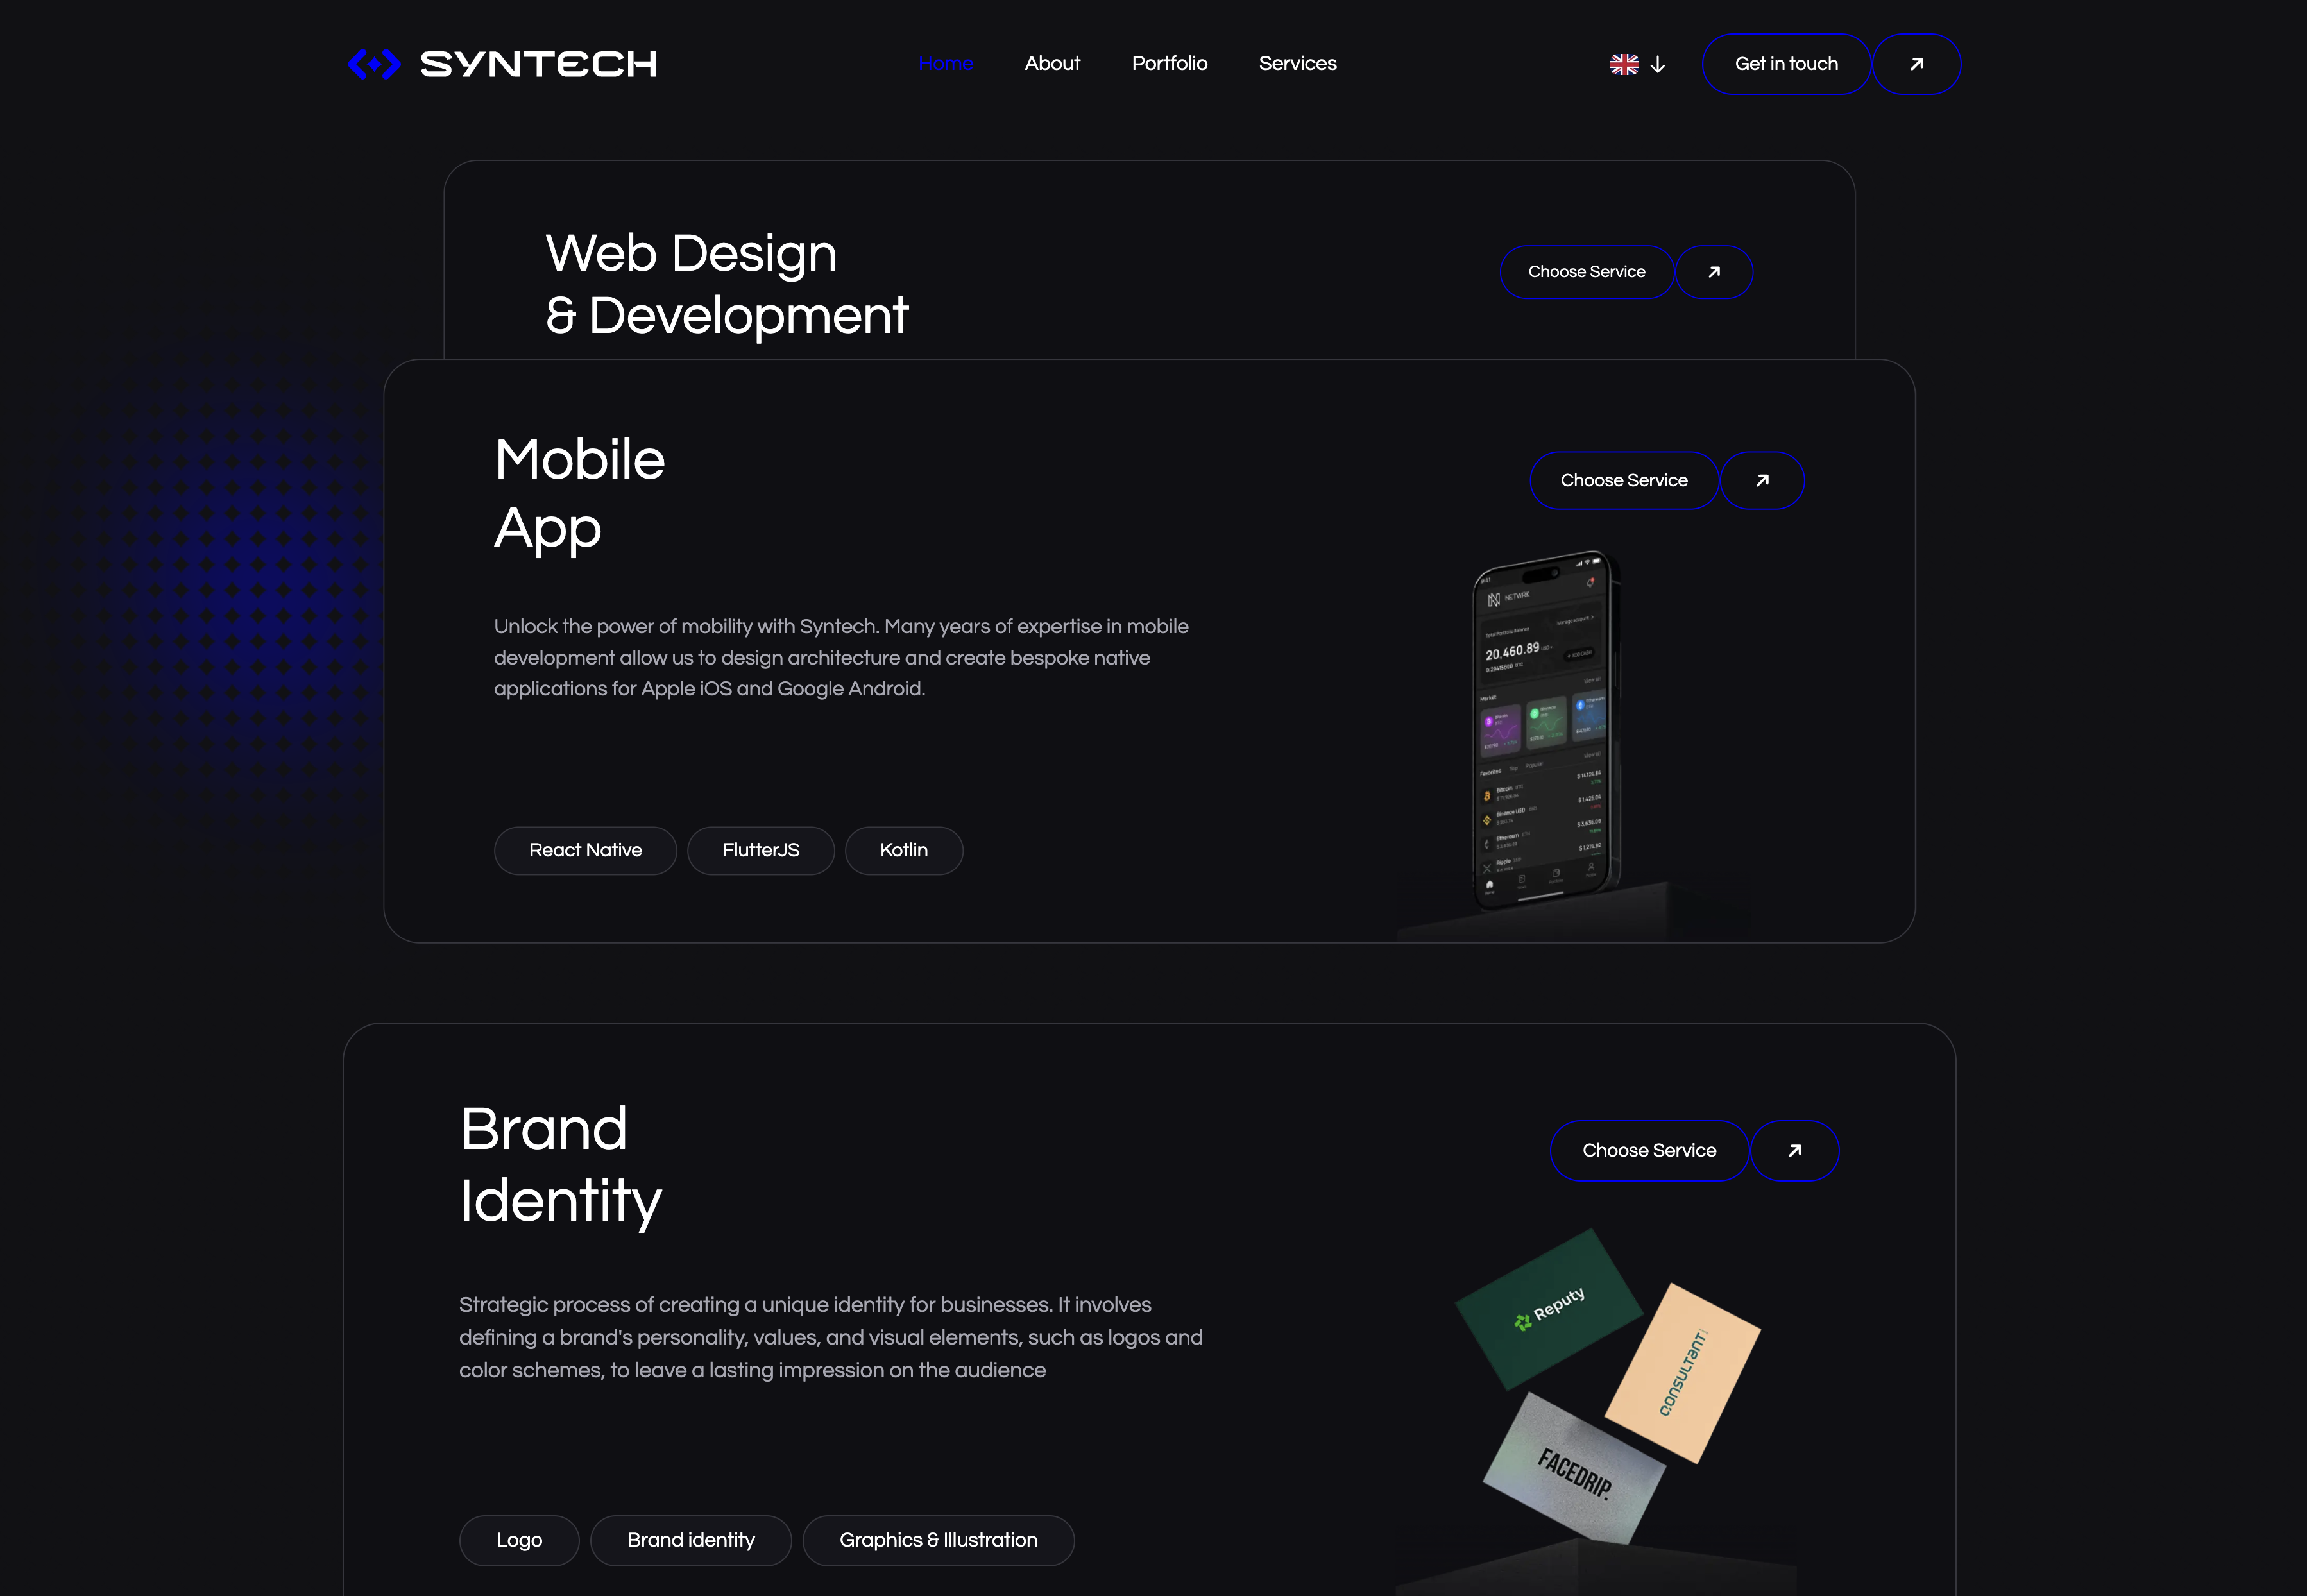Image resolution: width=2307 pixels, height=1596 pixels.
Task: Open the Portfolio navigation dropdown
Action: coord(1170,63)
